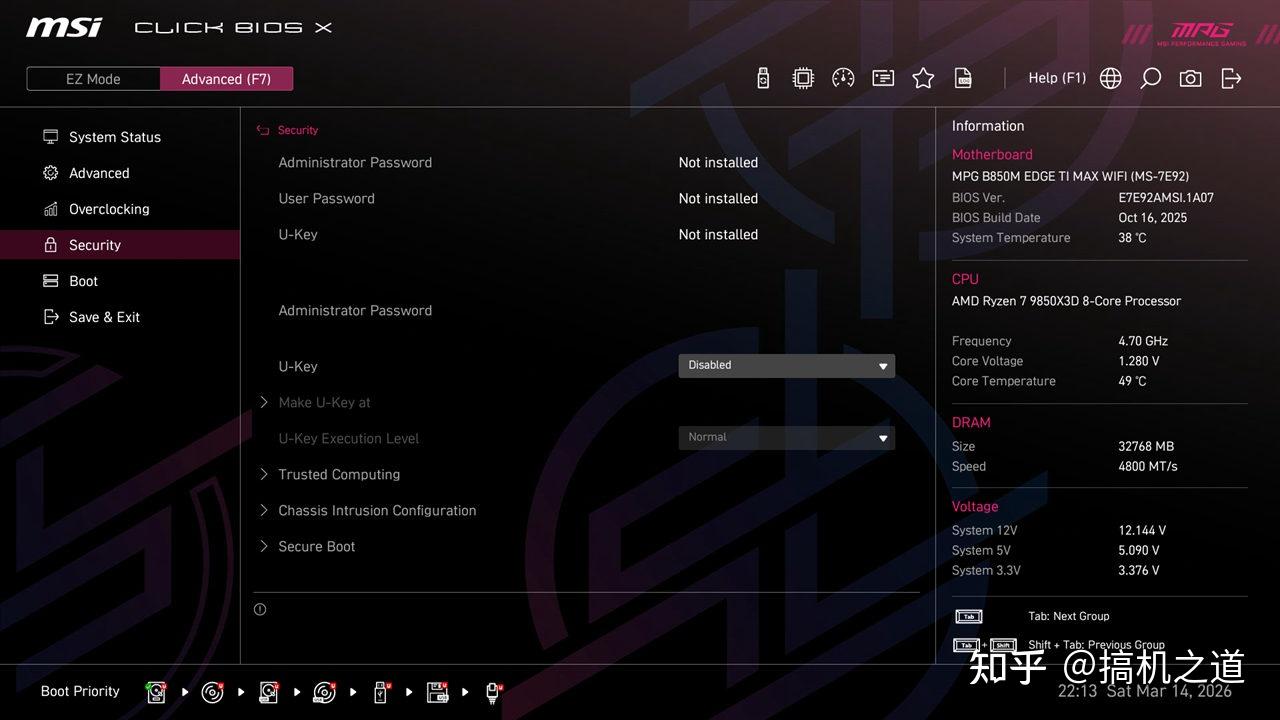Click the System 3.3V value 3.376 V

pyautogui.click(x=1139, y=570)
